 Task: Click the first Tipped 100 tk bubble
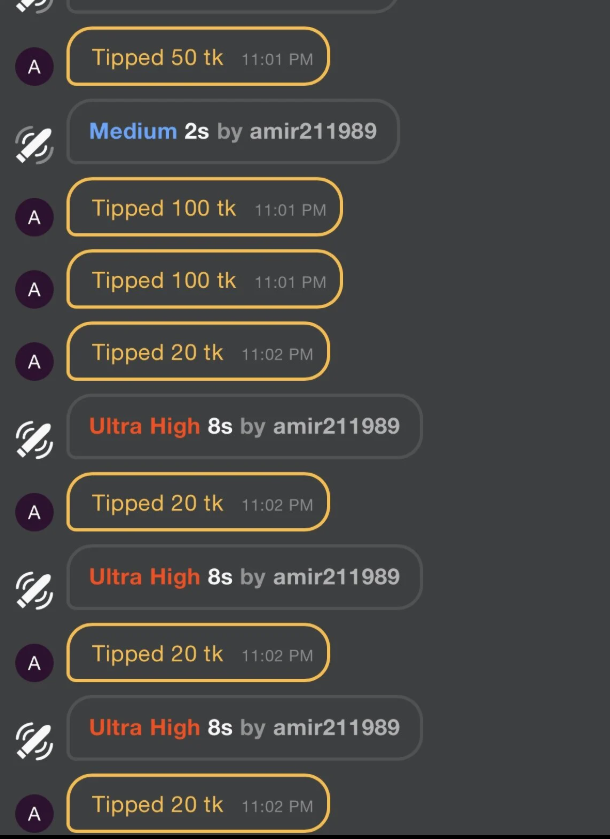point(204,208)
